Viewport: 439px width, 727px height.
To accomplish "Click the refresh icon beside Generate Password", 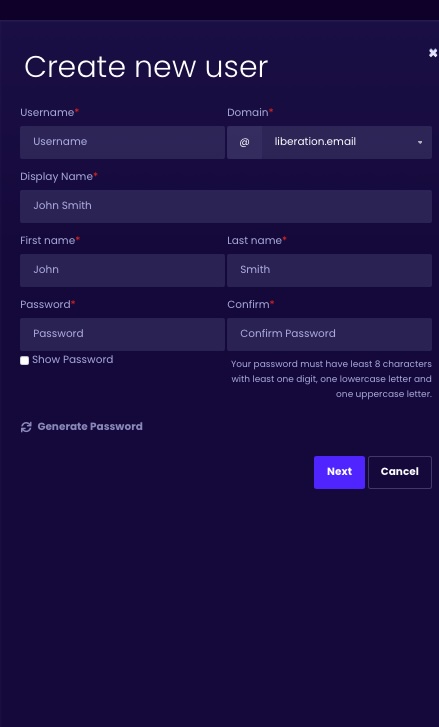I will [x=26, y=427].
